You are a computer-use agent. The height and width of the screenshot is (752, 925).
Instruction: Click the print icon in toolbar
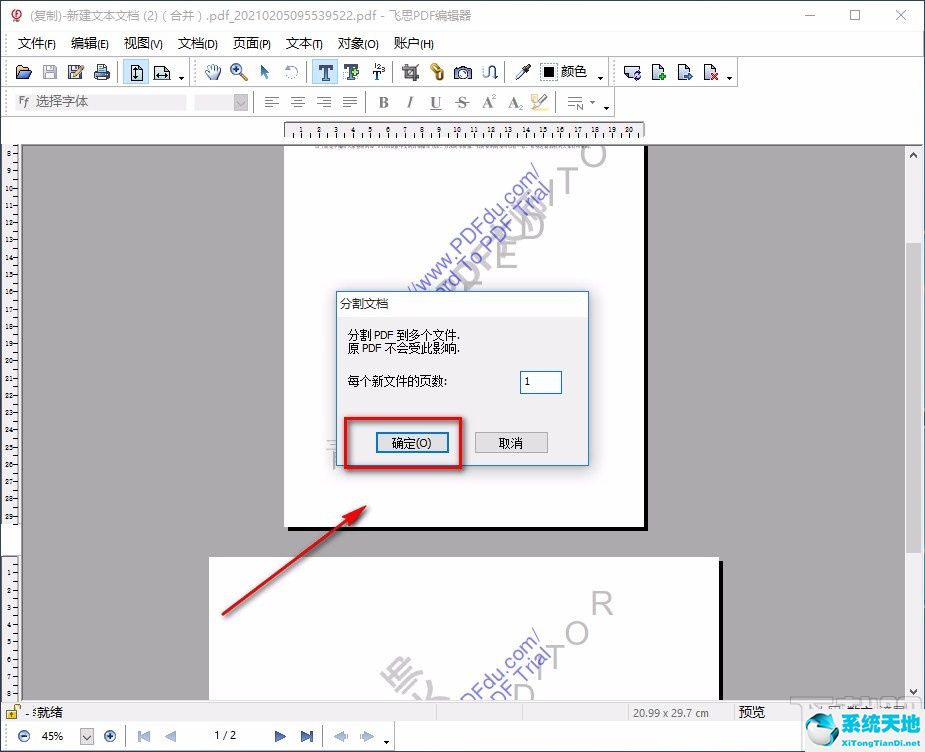point(101,72)
